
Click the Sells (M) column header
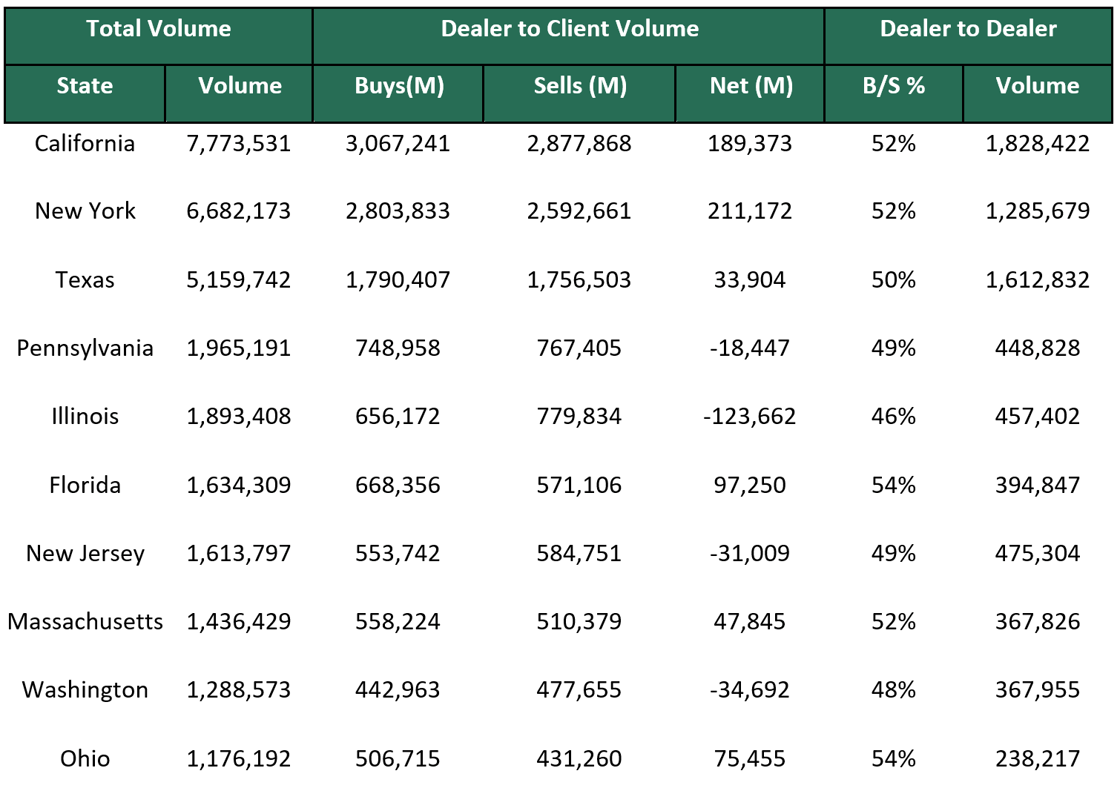(x=579, y=94)
